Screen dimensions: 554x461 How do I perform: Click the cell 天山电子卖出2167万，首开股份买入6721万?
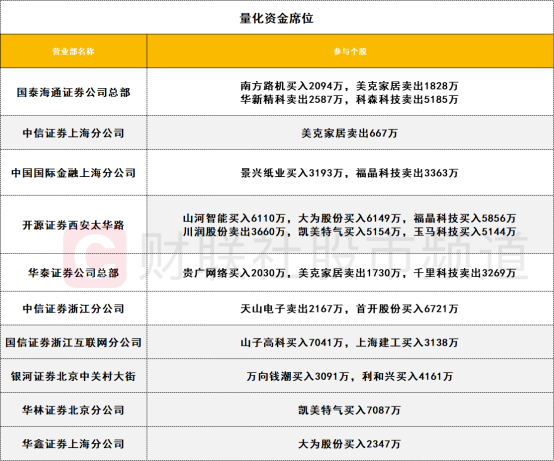tap(349, 308)
